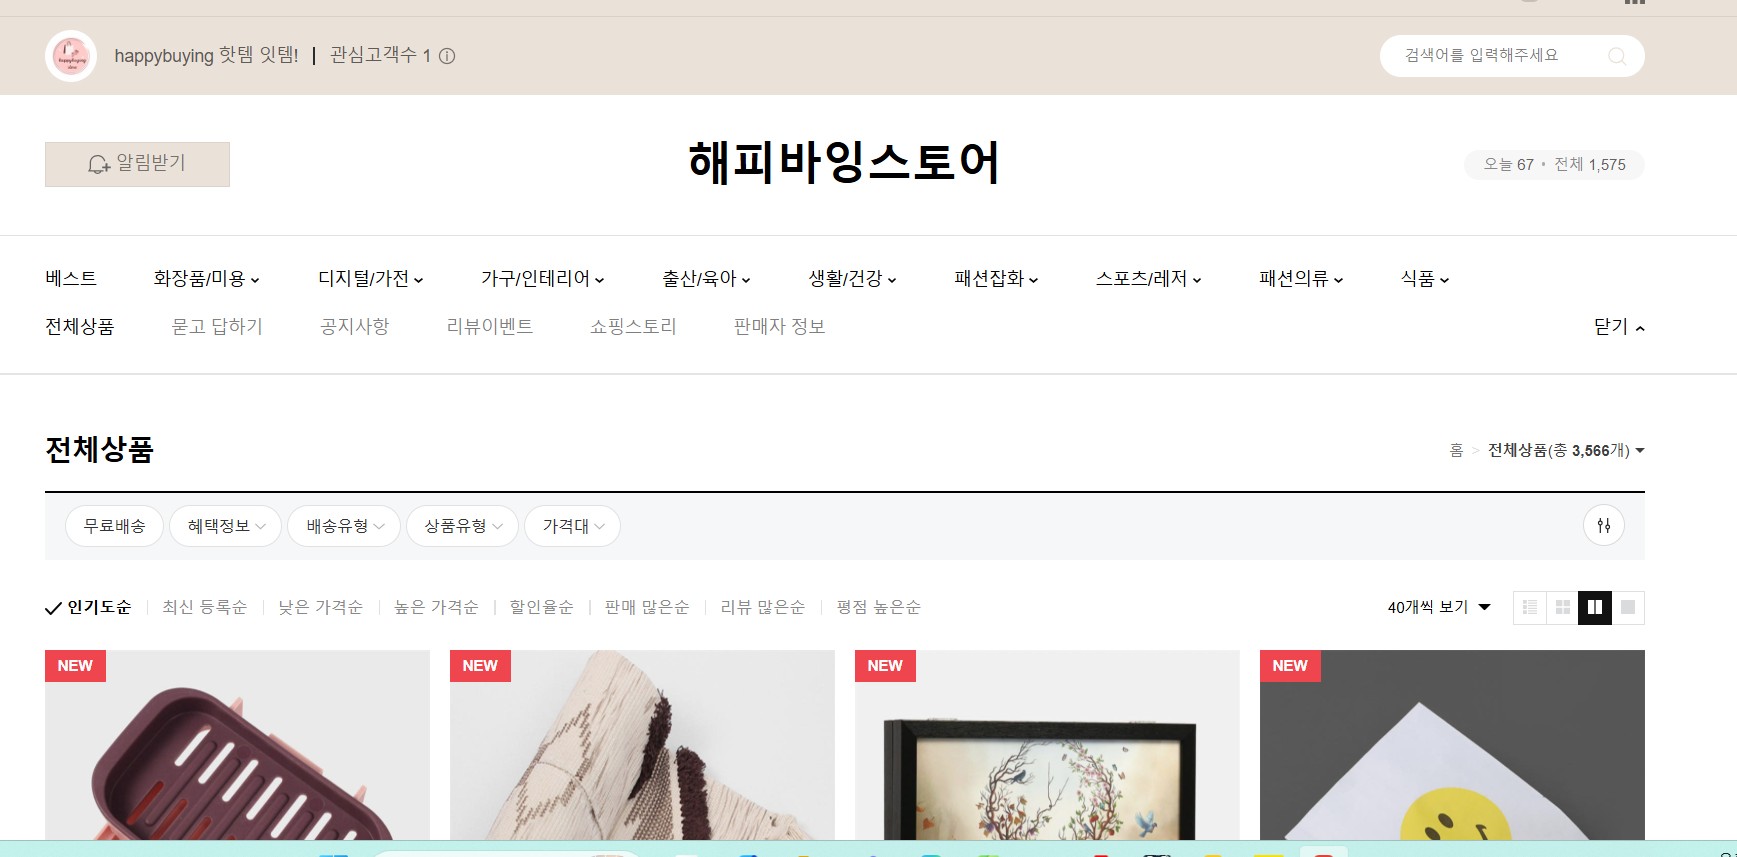Sort products by 낮은 가격순
The width and height of the screenshot is (1737, 857).
(320, 607)
